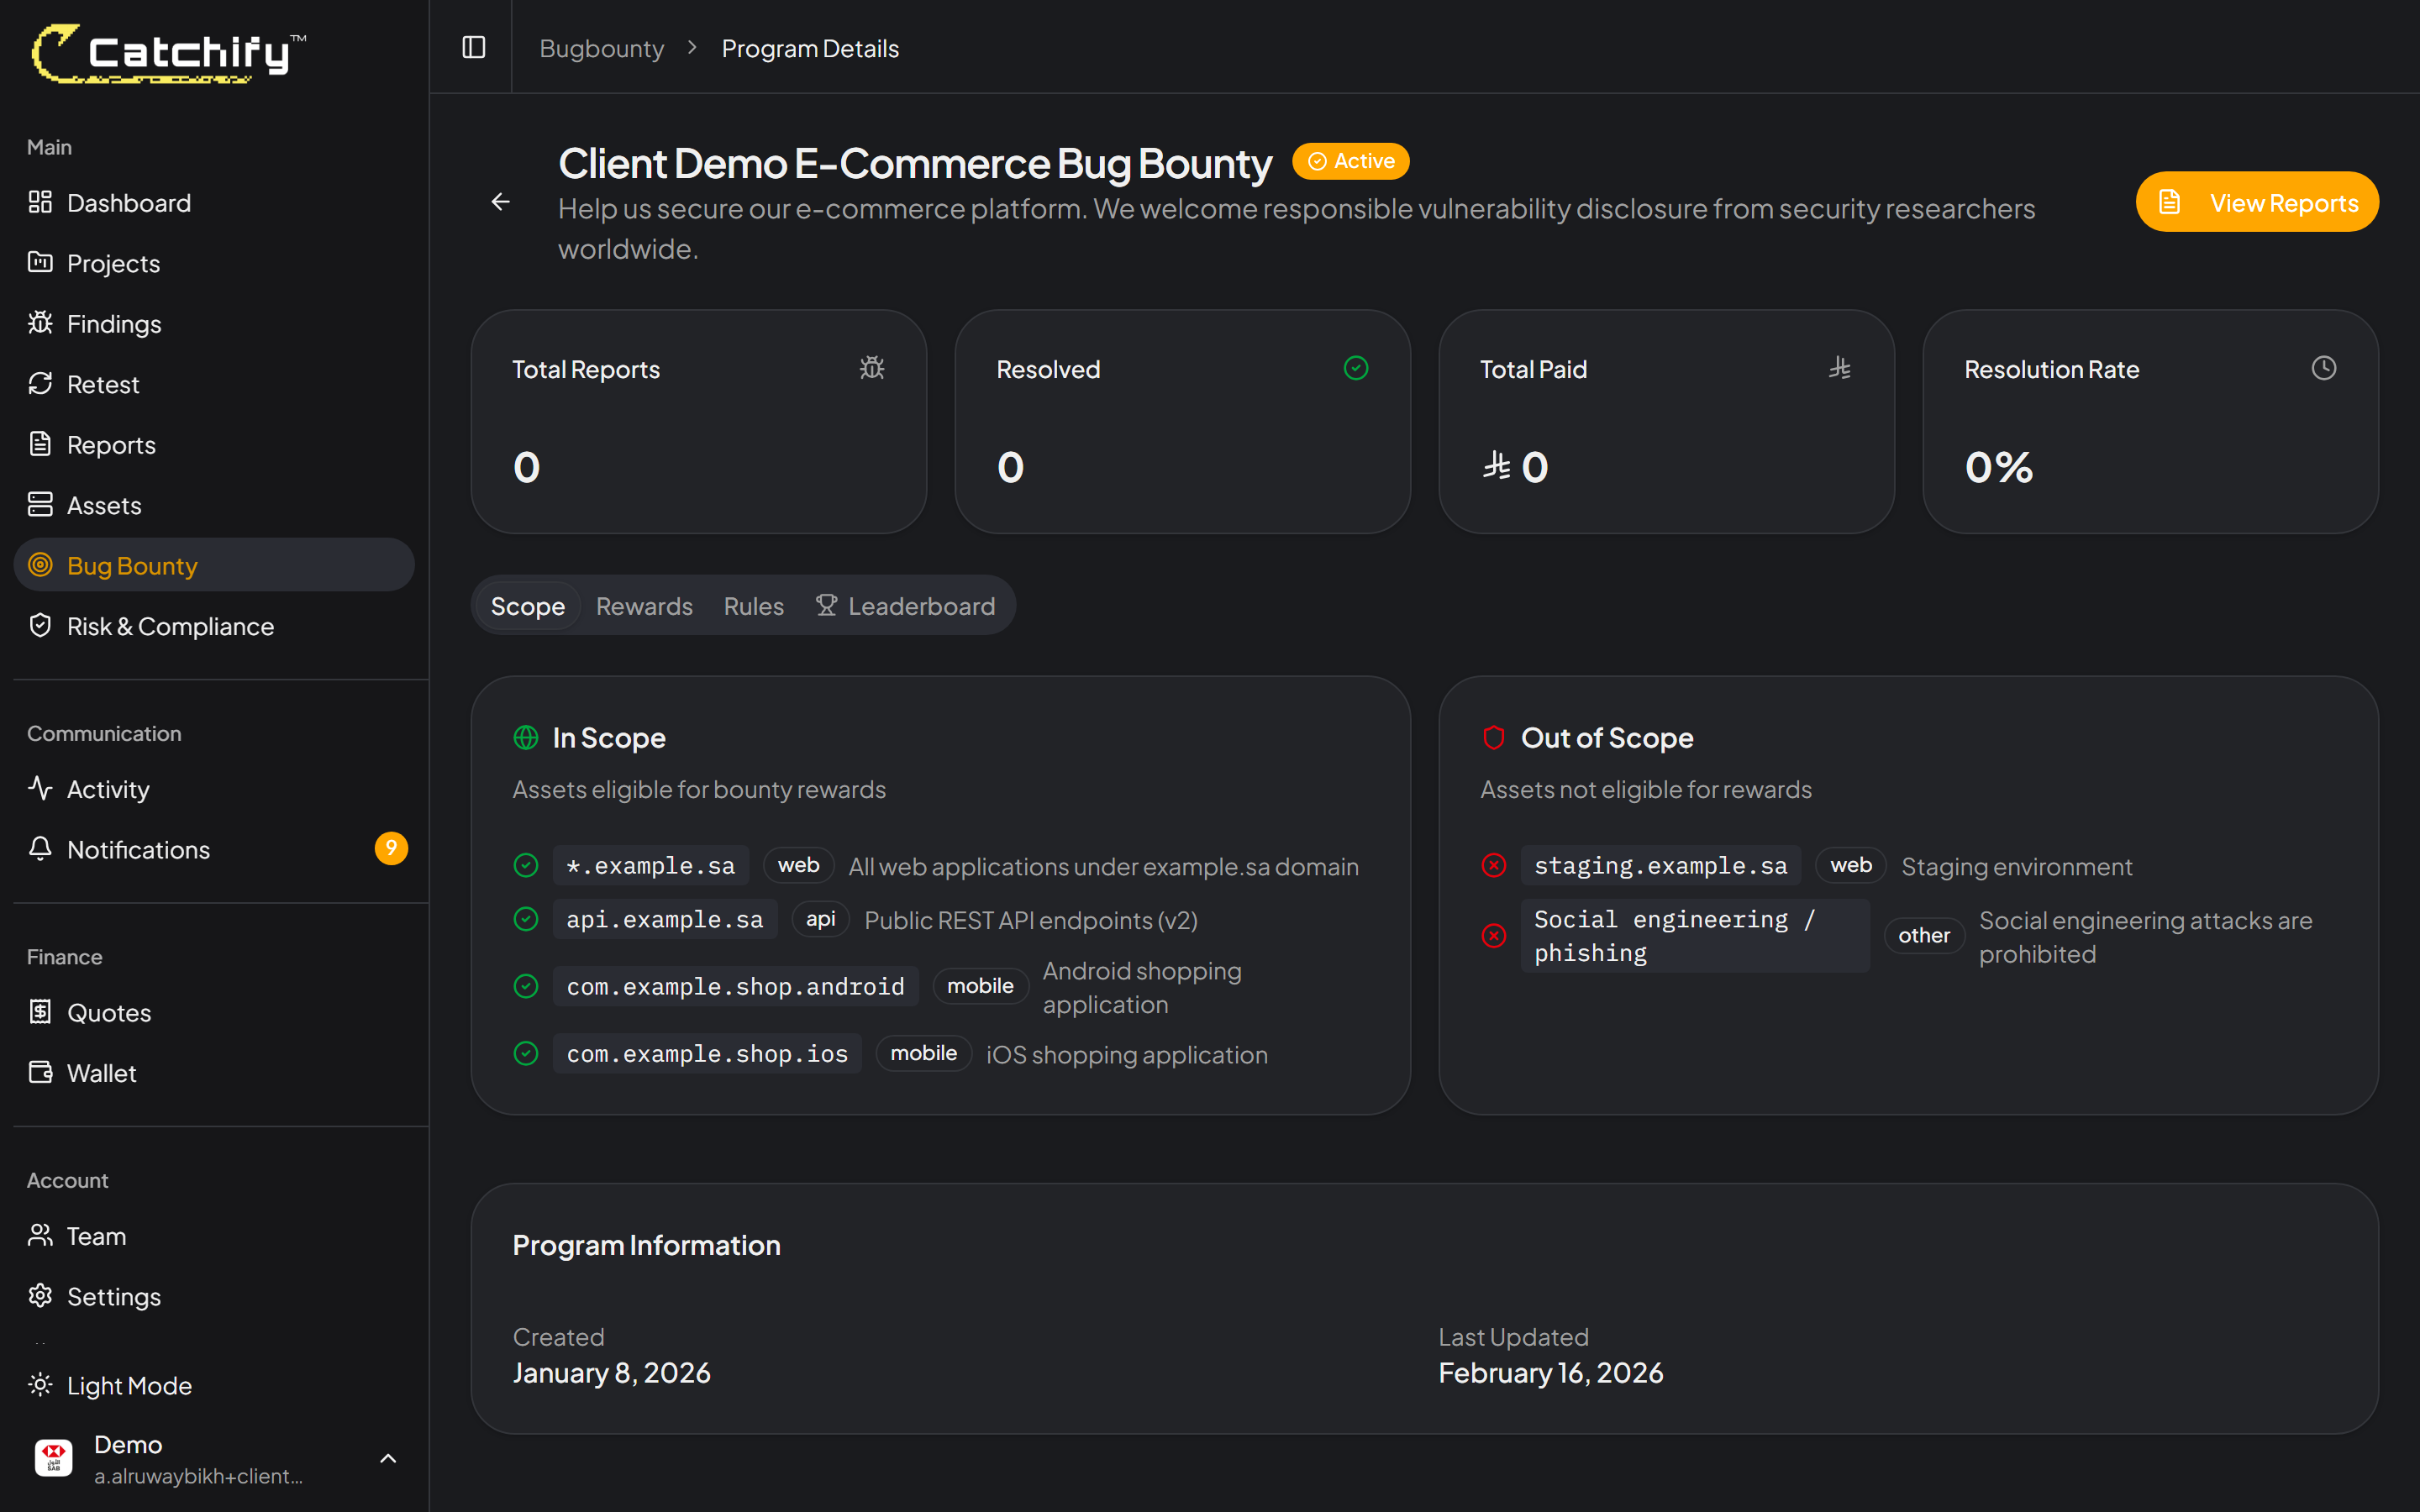Open the Leaderboard tab
The image size is (2420, 1512).
[907, 605]
